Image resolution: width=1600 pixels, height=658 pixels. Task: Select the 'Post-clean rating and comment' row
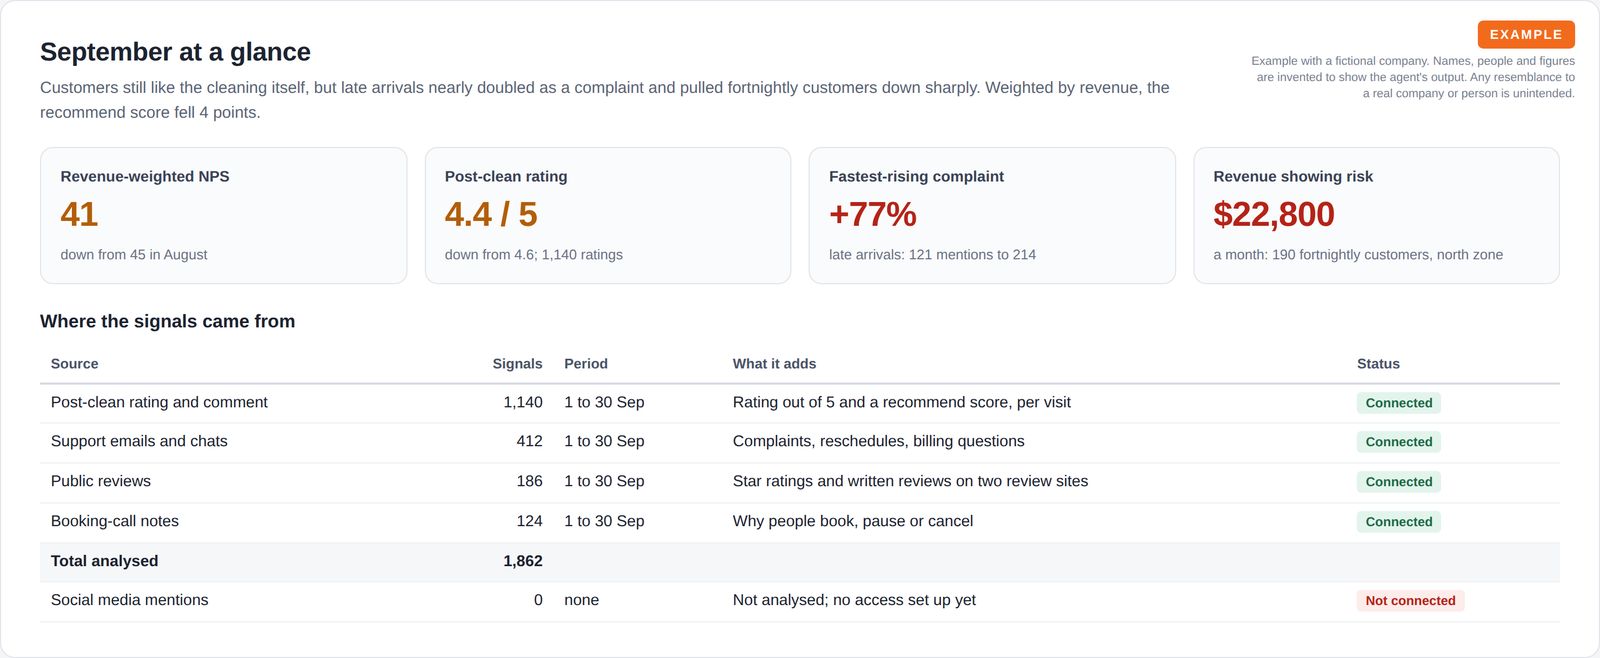click(x=800, y=403)
